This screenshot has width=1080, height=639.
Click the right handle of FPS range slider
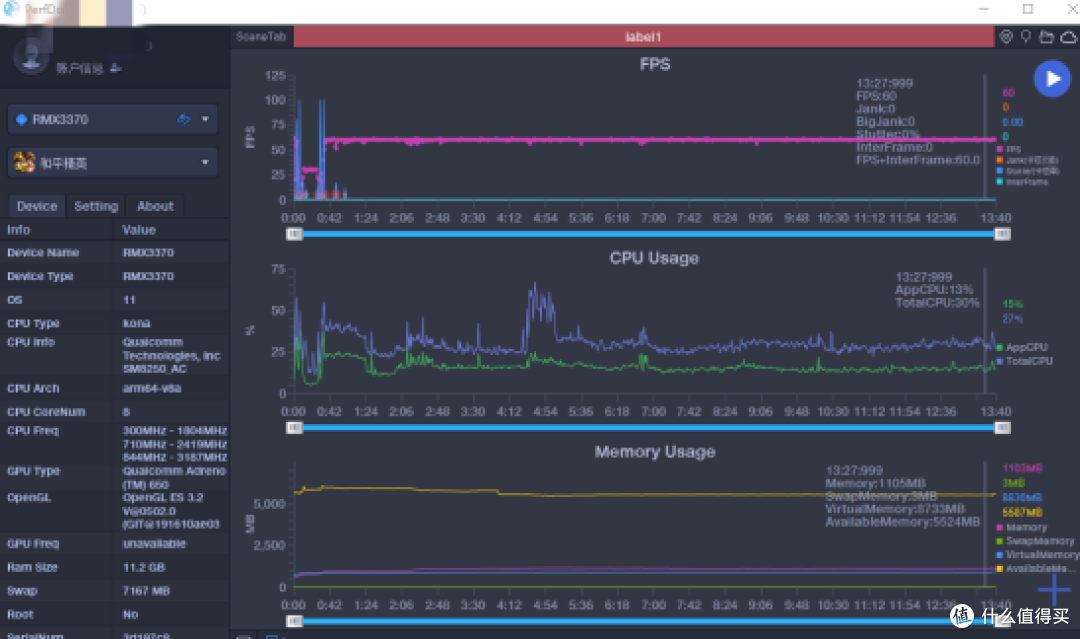coord(1002,234)
